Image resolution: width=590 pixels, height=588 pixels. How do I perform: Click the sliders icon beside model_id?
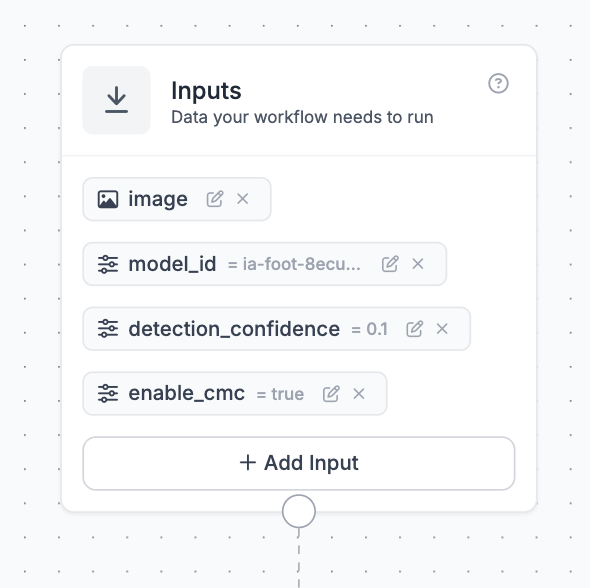[x=108, y=264]
